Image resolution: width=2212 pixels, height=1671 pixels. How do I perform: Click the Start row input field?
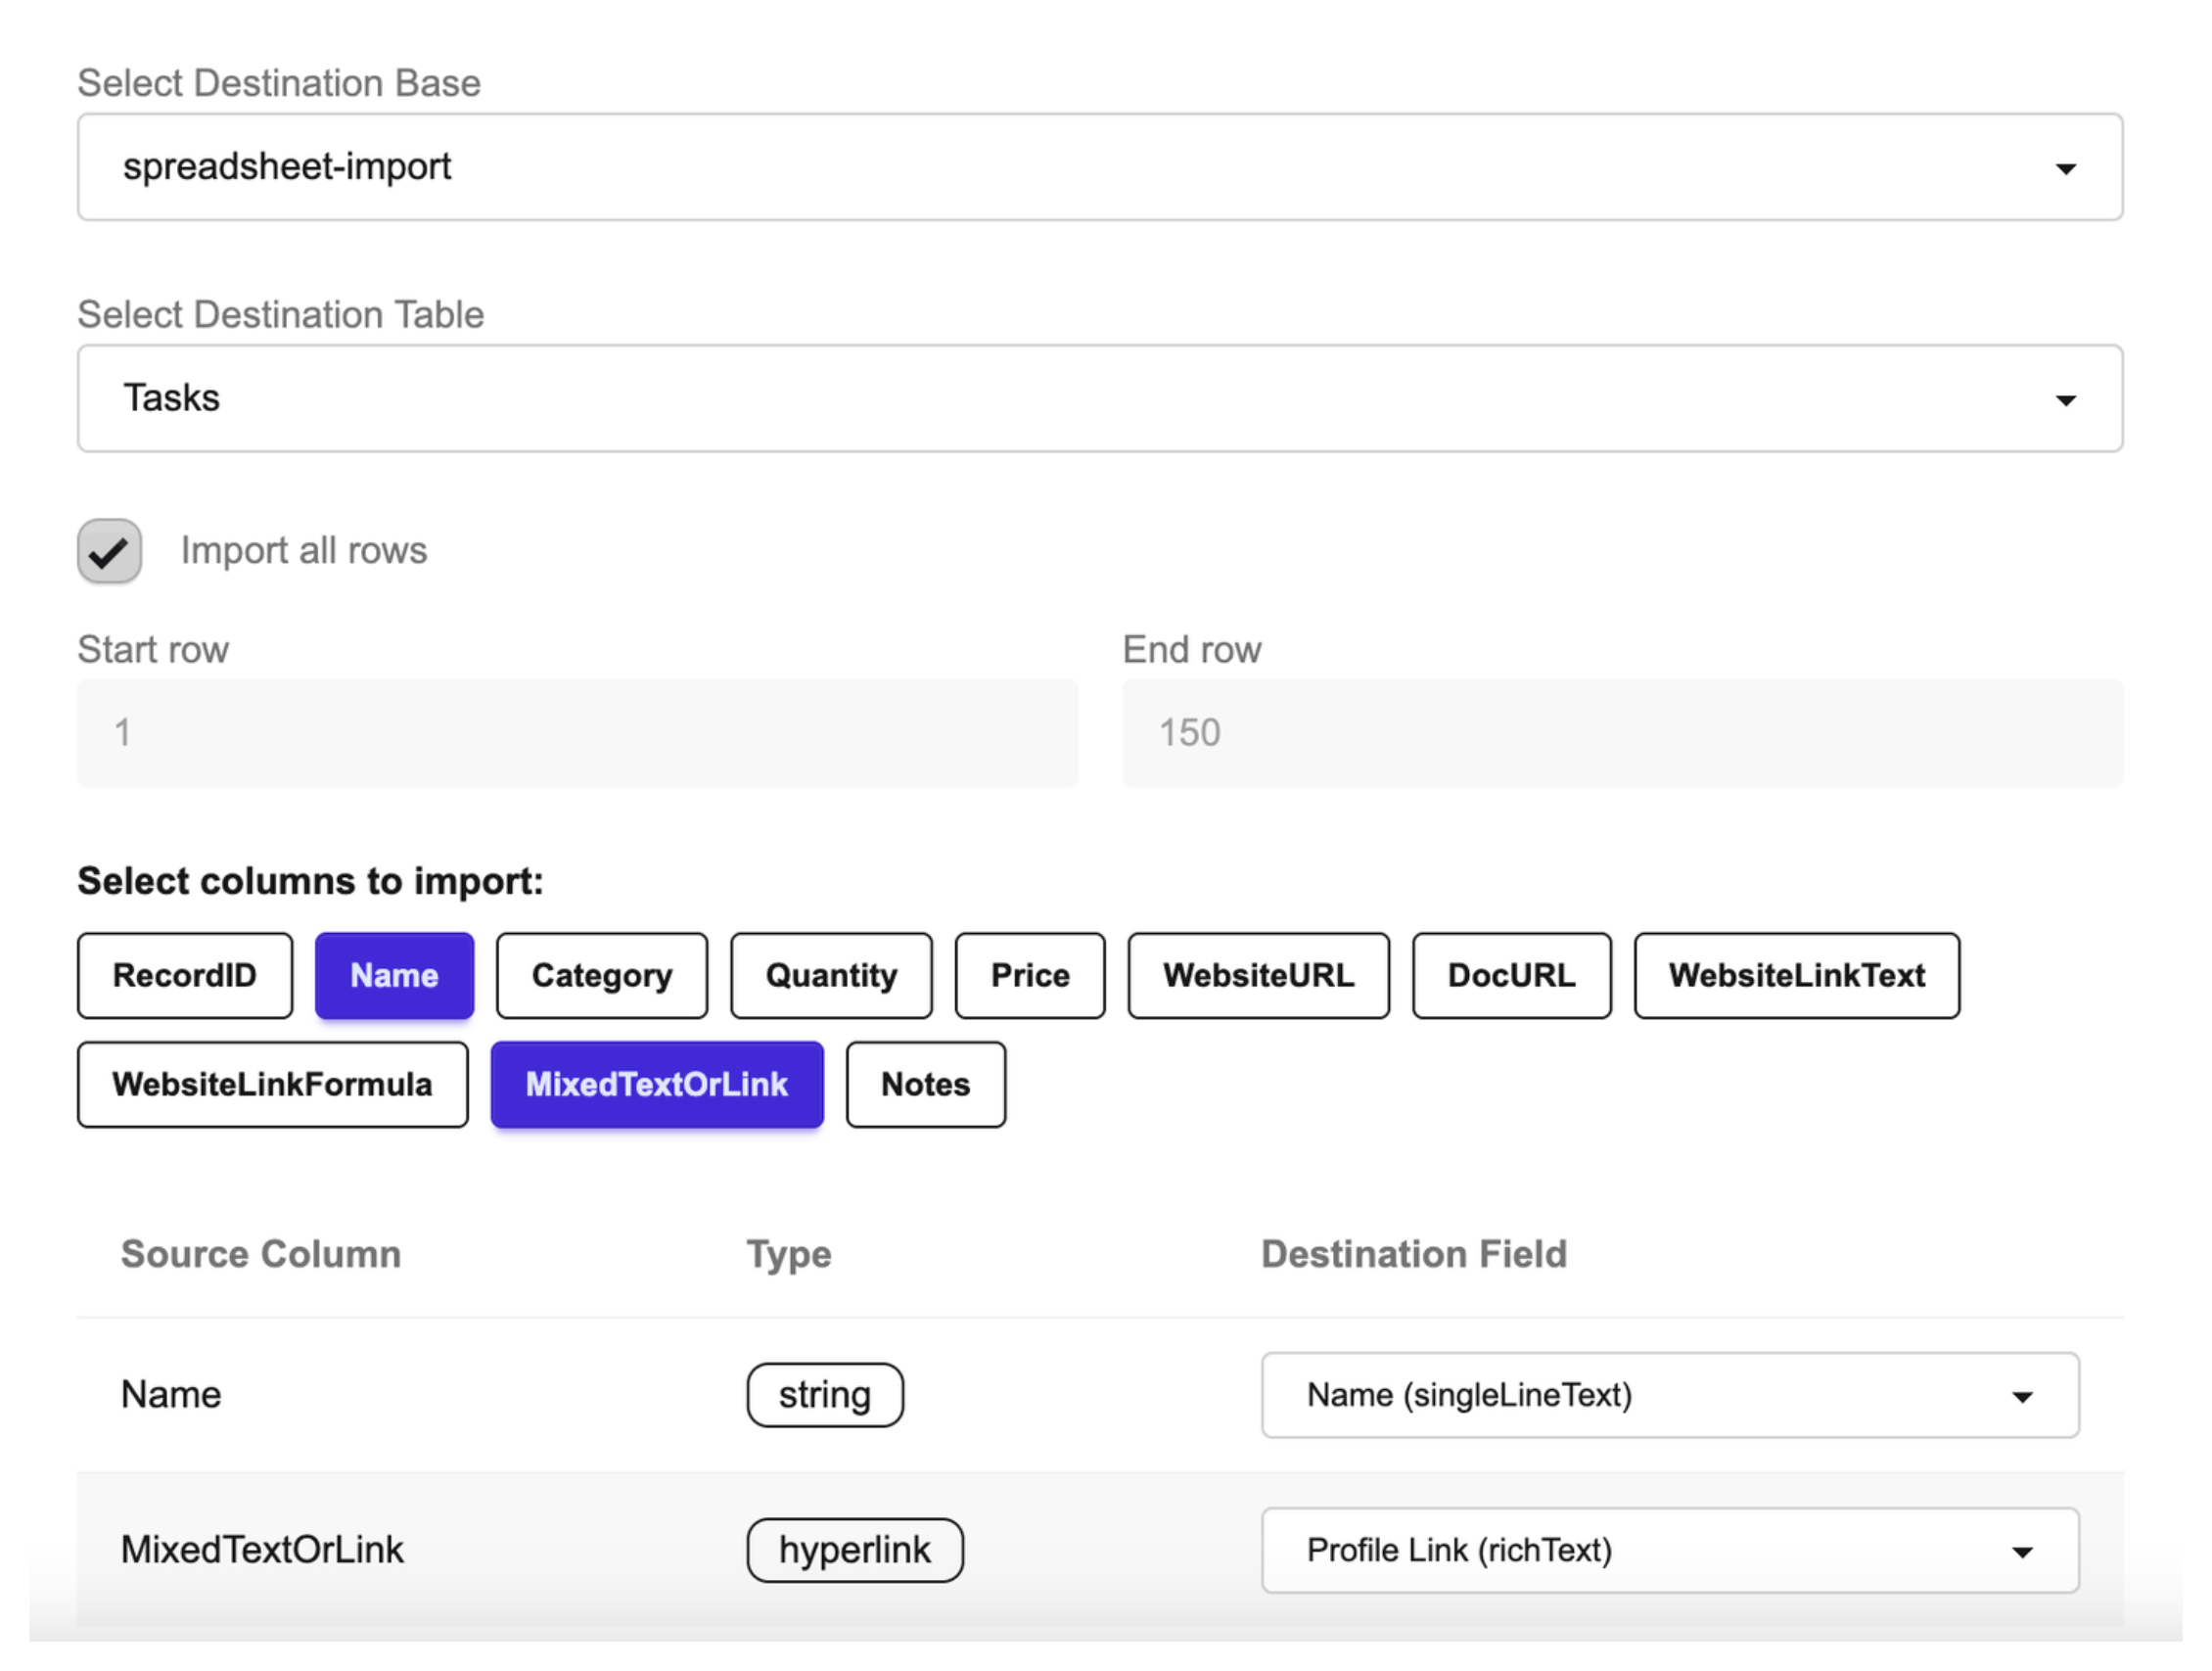click(x=578, y=733)
